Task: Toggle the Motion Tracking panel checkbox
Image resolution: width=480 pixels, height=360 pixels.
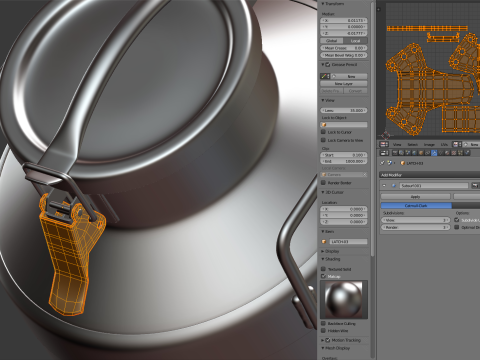Action: (x=328, y=340)
